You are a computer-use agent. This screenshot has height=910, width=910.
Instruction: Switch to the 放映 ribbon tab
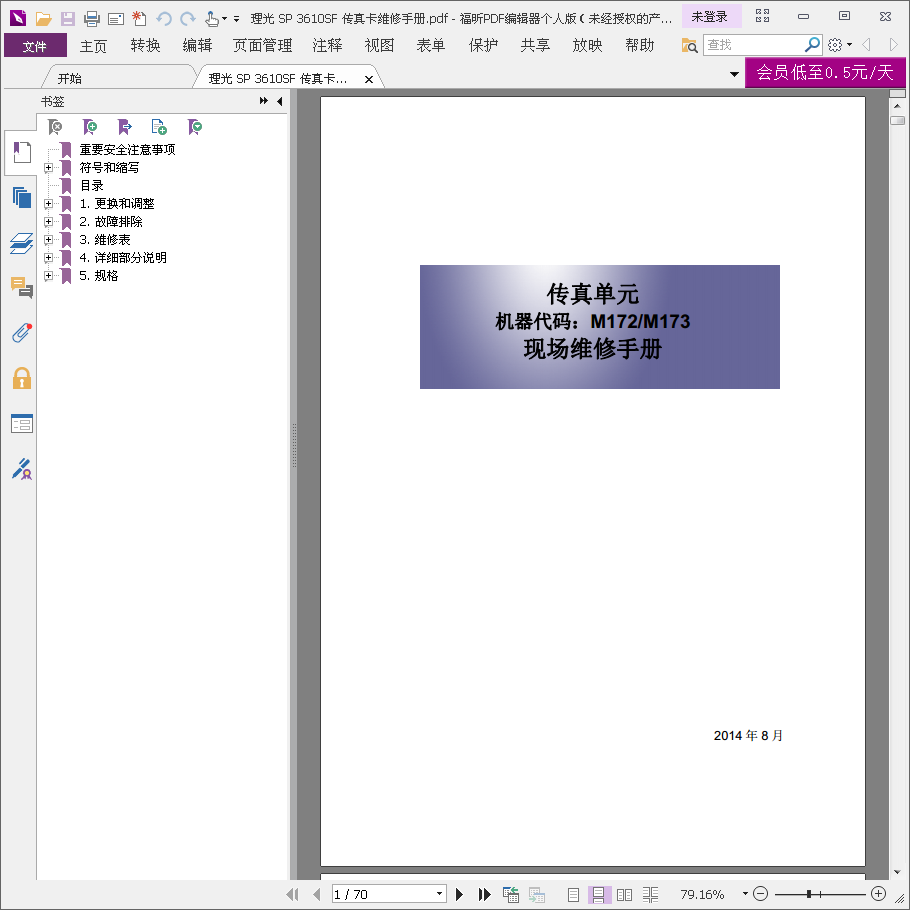tap(587, 45)
